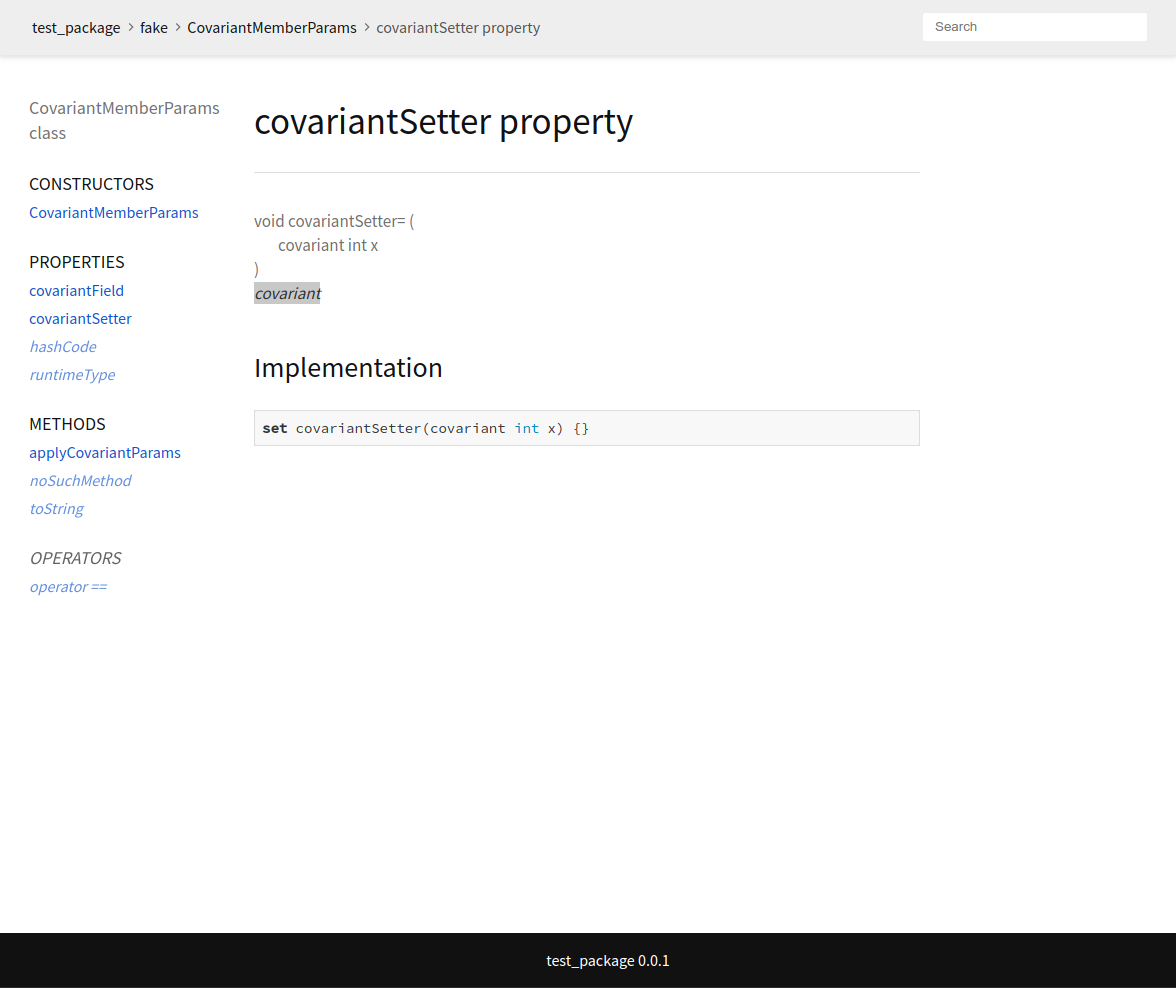
Task: Focus the Search input field
Action: coord(1034,27)
